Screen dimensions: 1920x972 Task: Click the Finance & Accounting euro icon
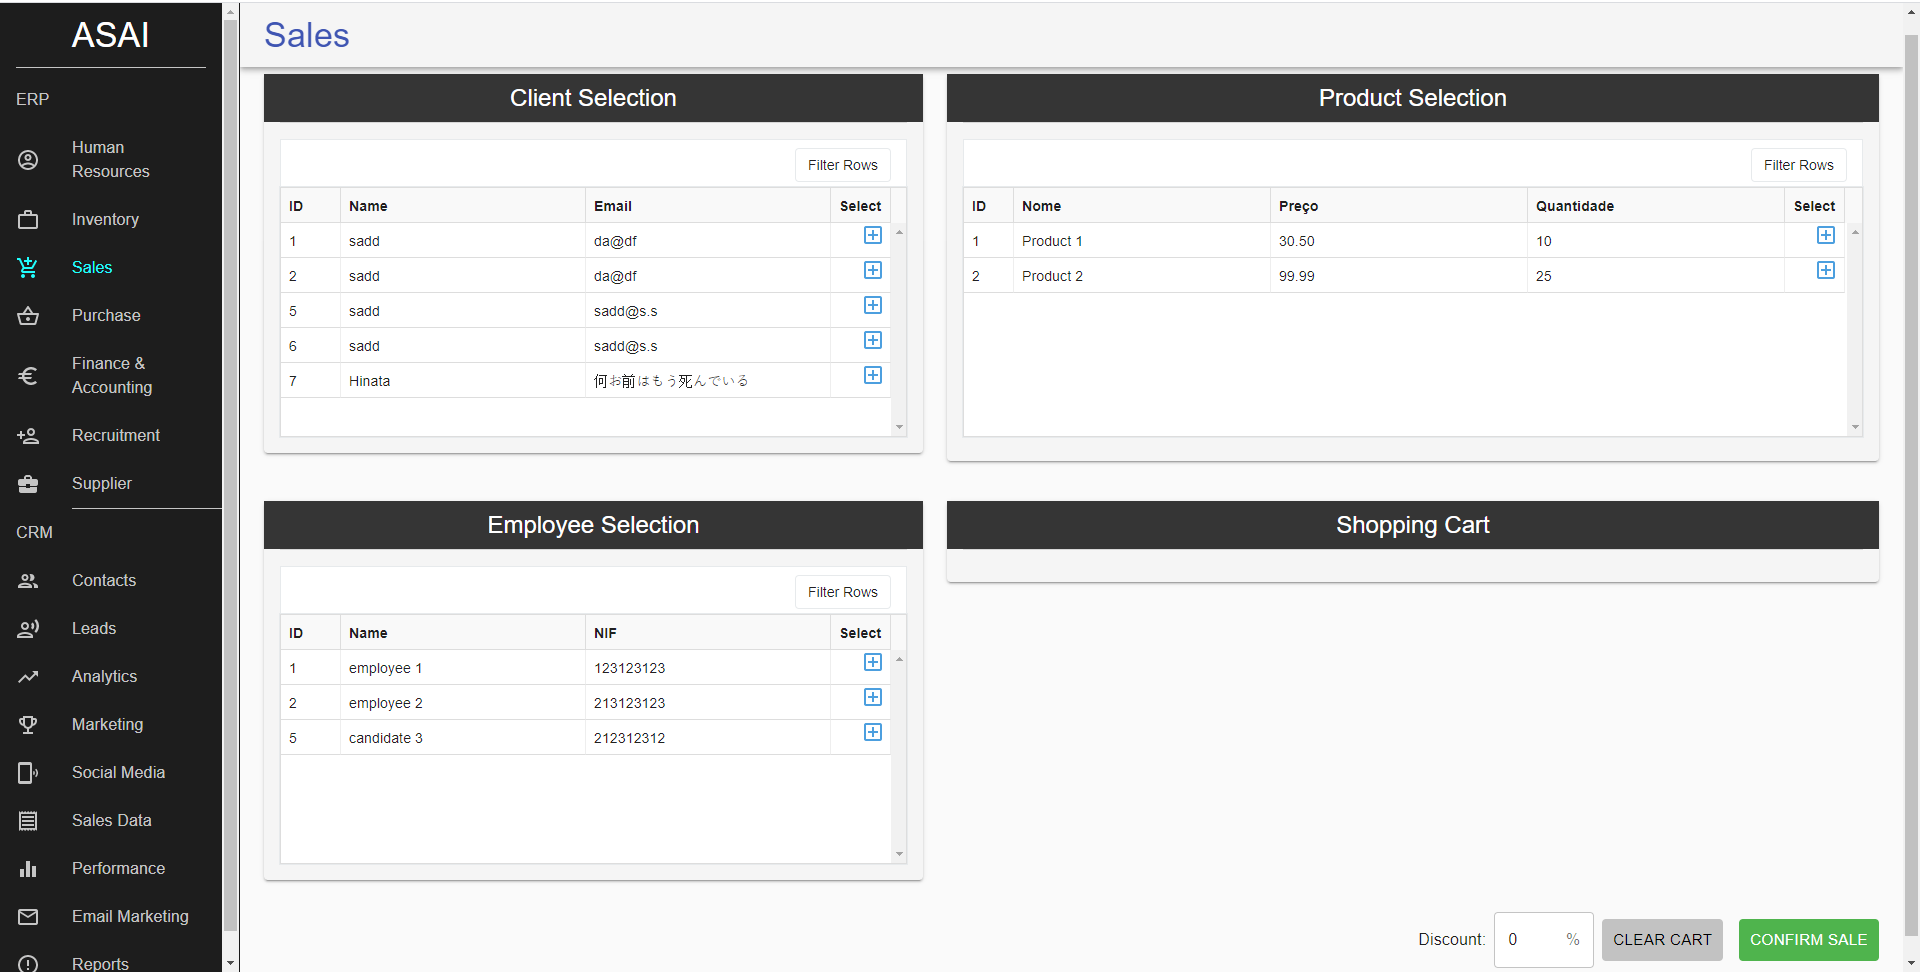point(28,376)
